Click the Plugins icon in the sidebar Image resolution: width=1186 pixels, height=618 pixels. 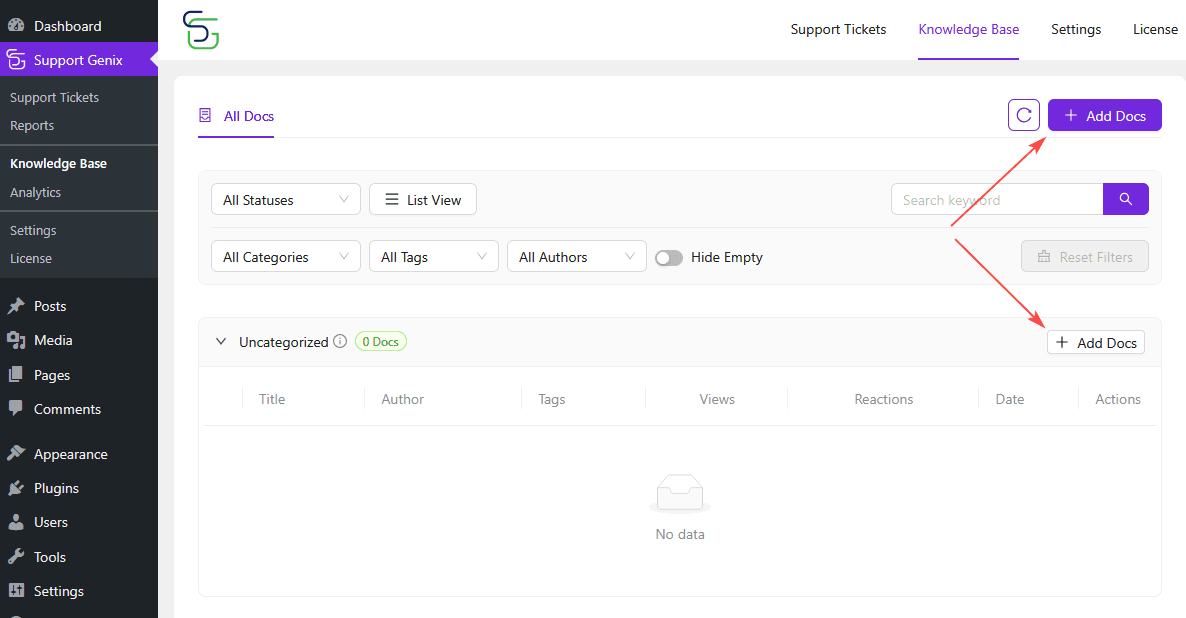(x=15, y=487)
